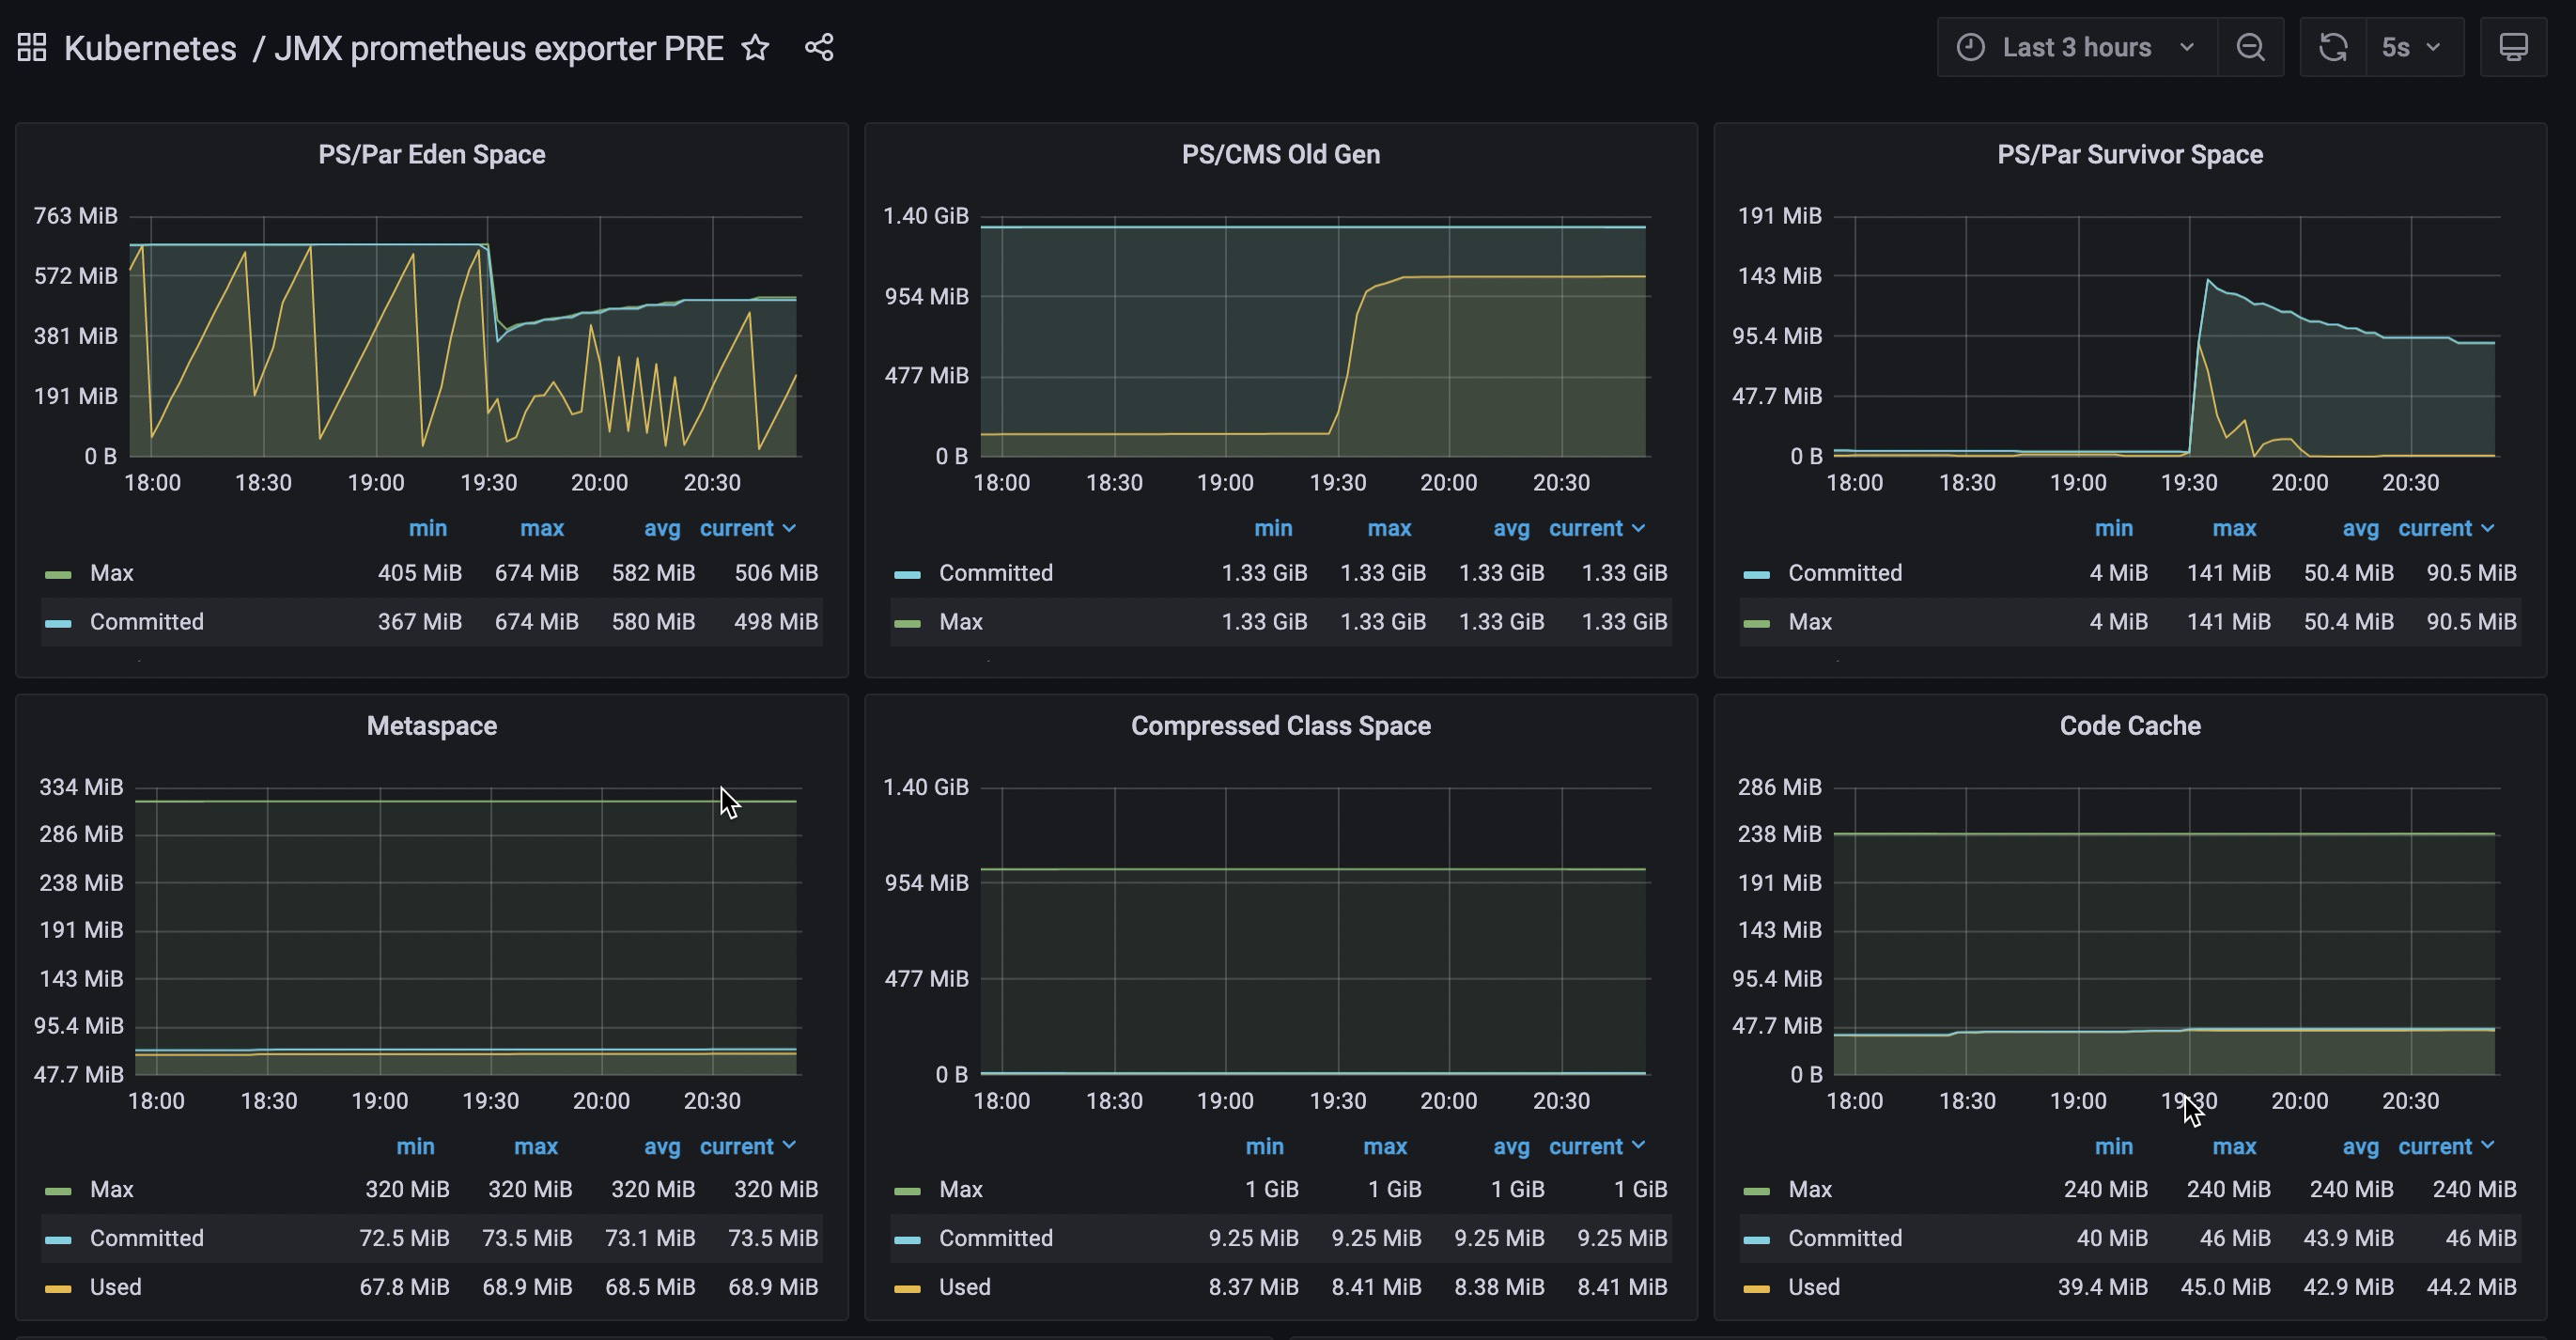This screenshot has height=1340, width=2576.
Task: Open PS/CMS Old Gen panel title menu
Action: click(1280, 154)
